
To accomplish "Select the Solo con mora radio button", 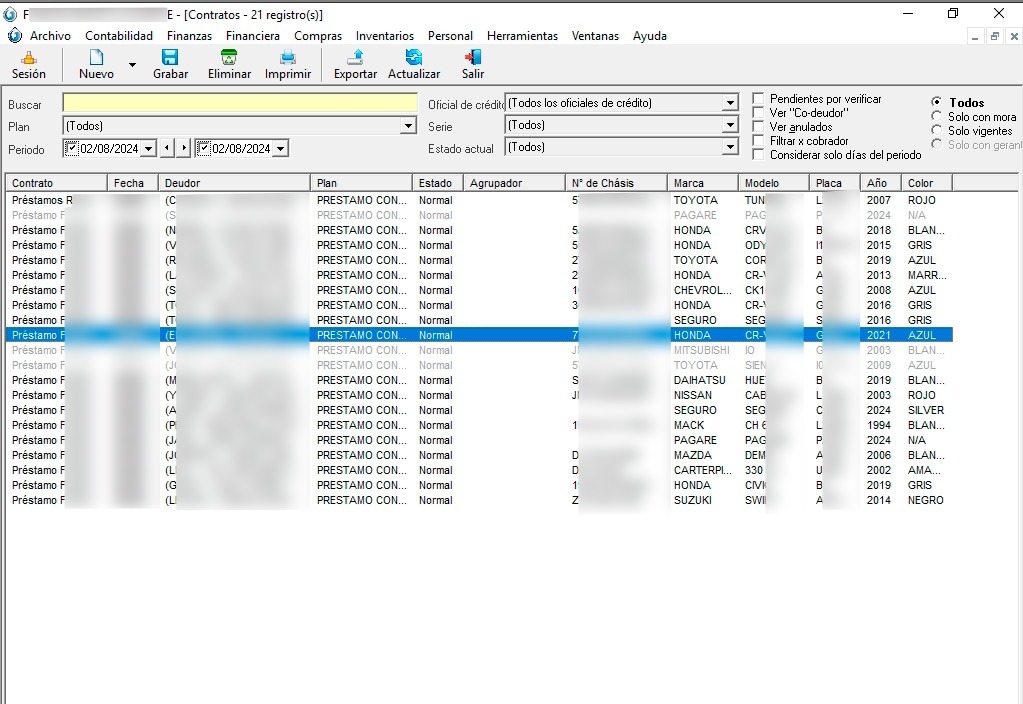I will [x=936, y=117].
